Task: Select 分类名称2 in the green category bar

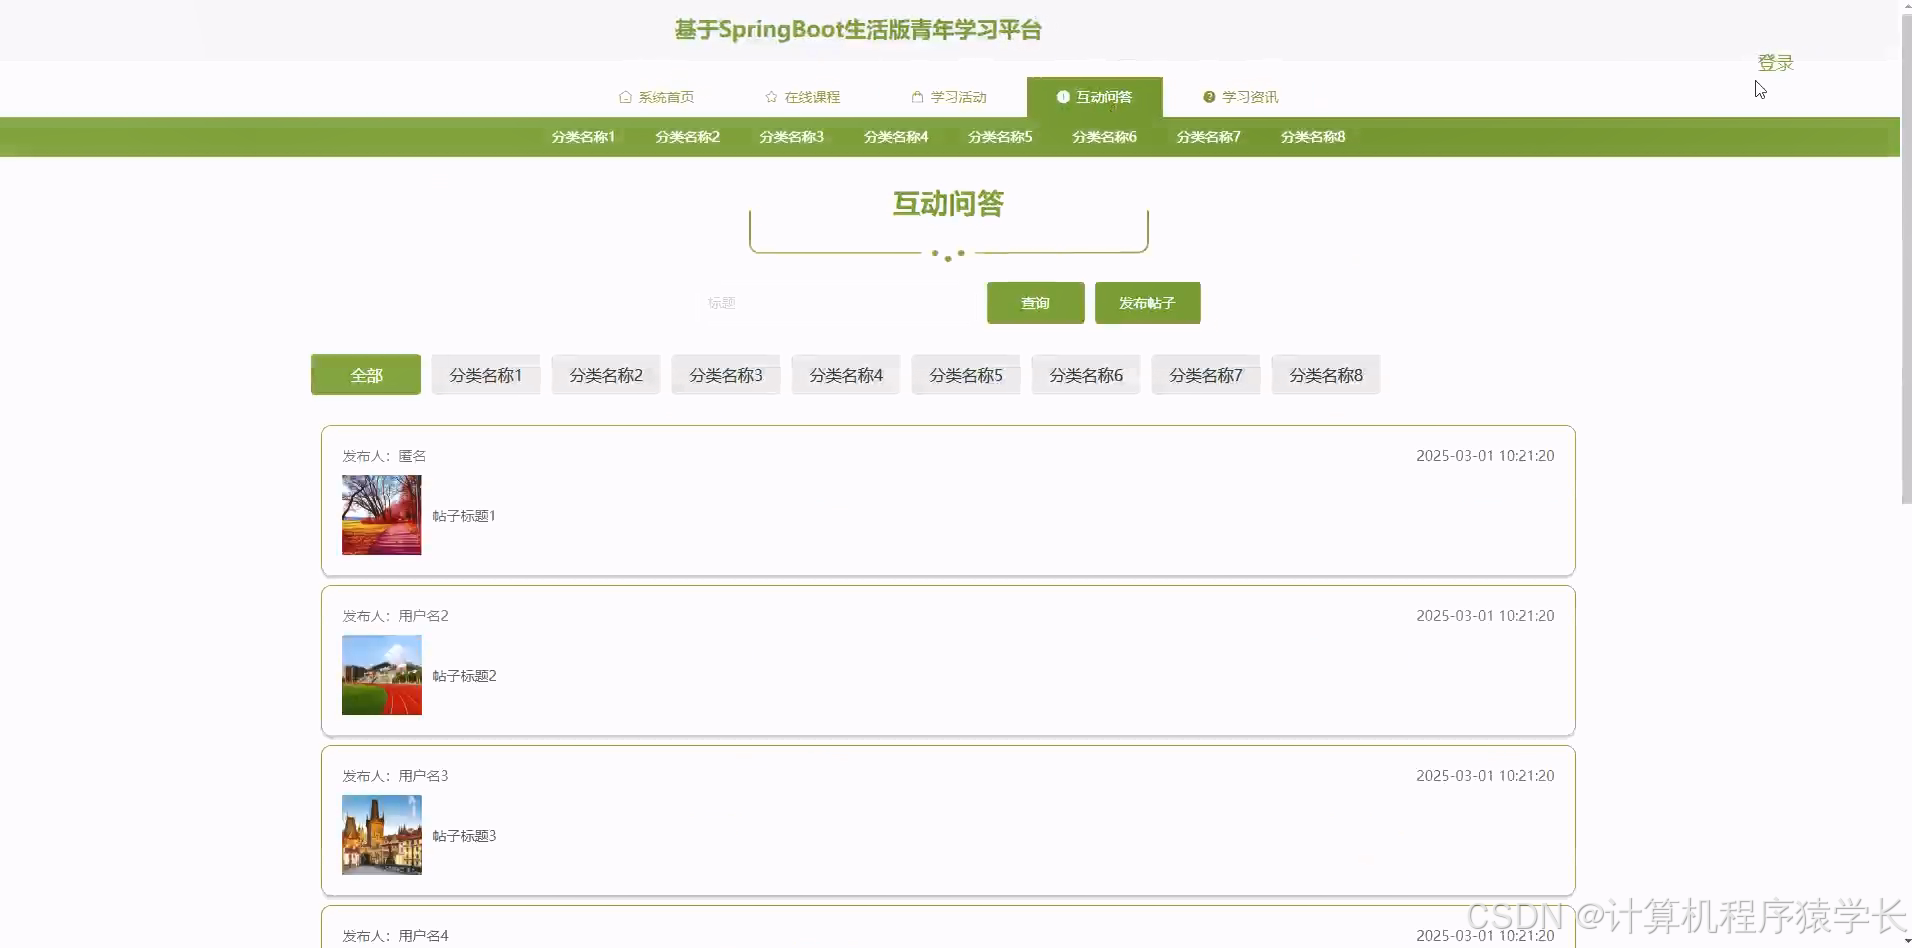Action: pos(686,137)
